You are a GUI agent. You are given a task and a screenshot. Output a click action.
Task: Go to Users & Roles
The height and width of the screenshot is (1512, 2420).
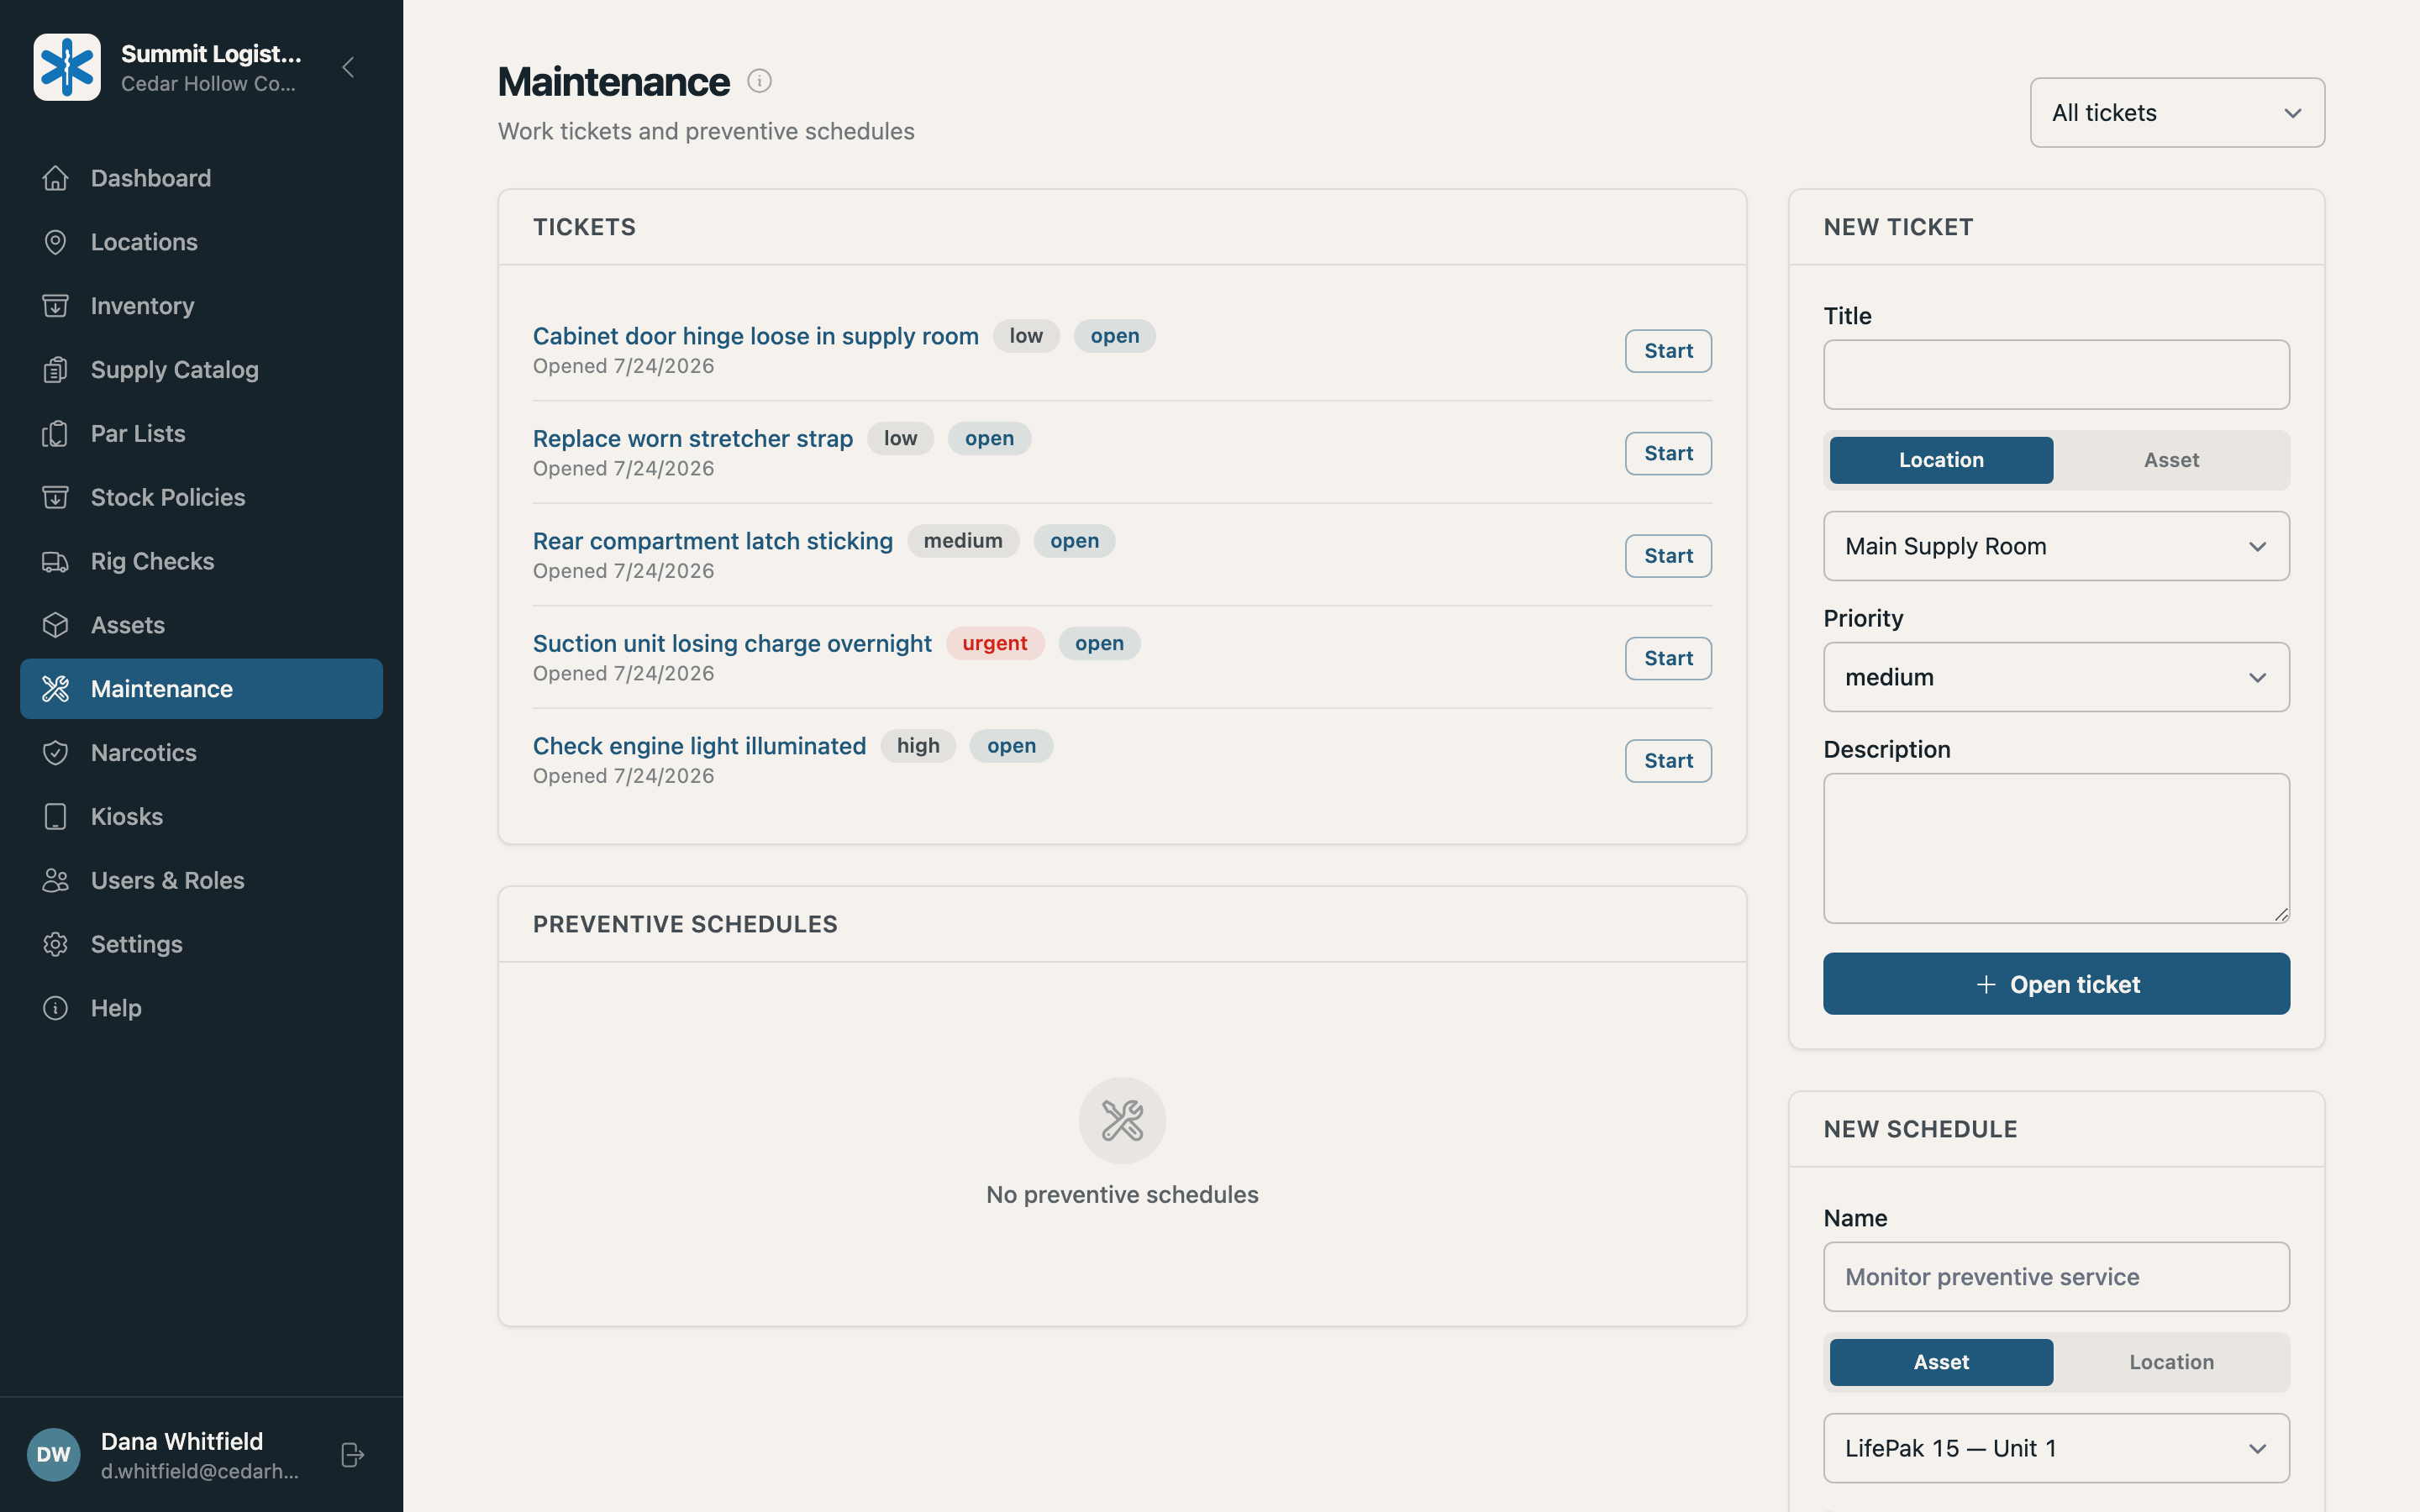201,880
